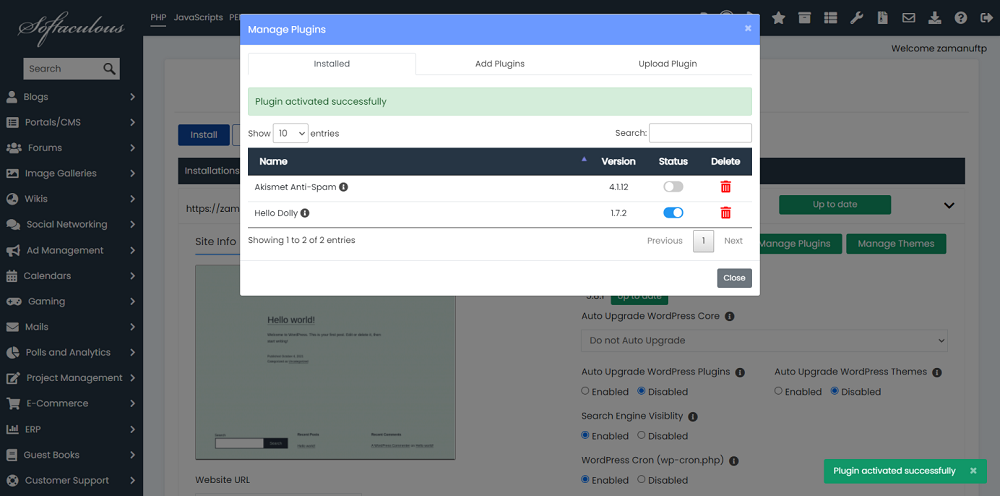
Task: Click the sidebar Search scripts field
Action: [62, 69]
